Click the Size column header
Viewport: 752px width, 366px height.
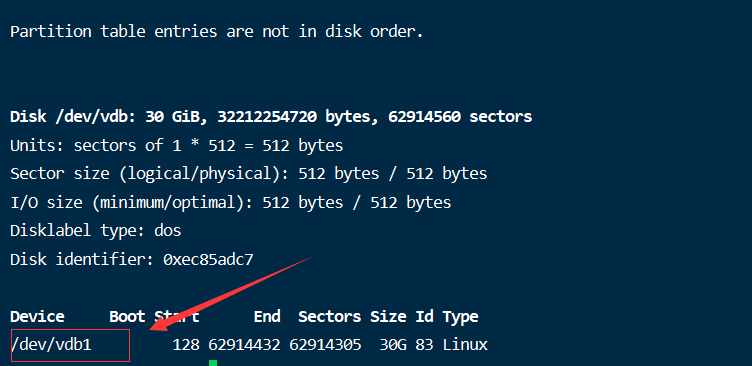[388, 317]
